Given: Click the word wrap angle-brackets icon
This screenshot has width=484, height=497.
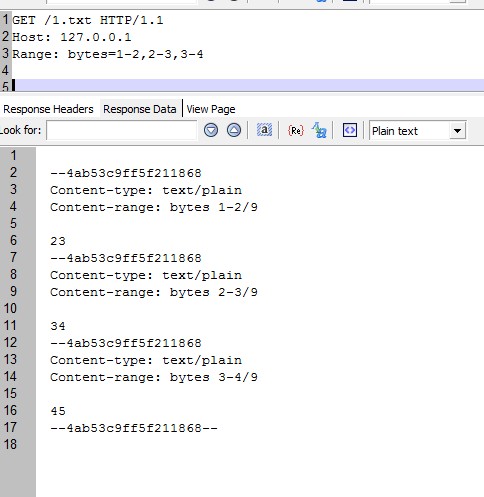Looking at the screenshot, I should click(x=350, y=130).
